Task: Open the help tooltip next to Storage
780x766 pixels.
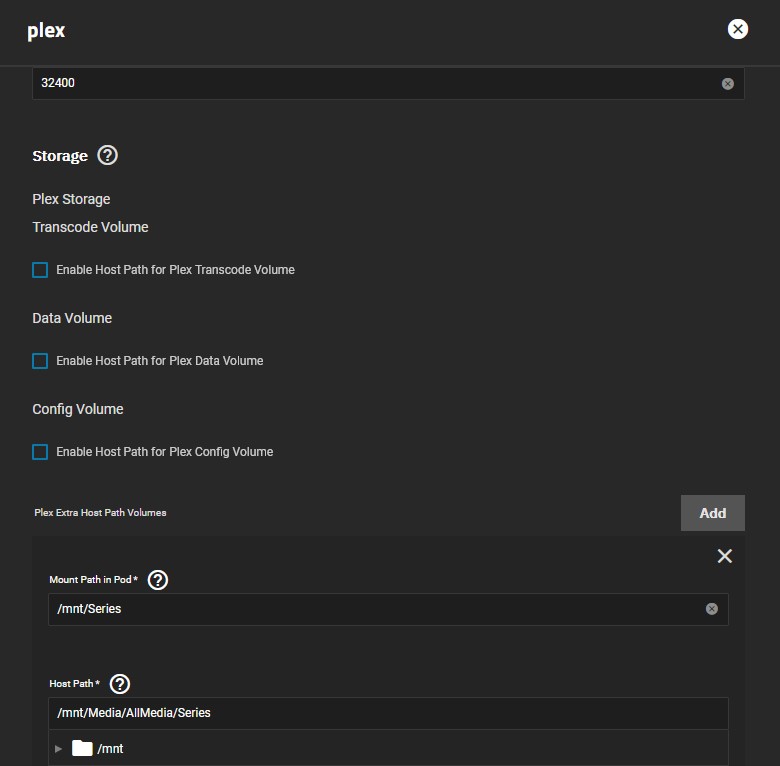Action: (x=107, y=155)
